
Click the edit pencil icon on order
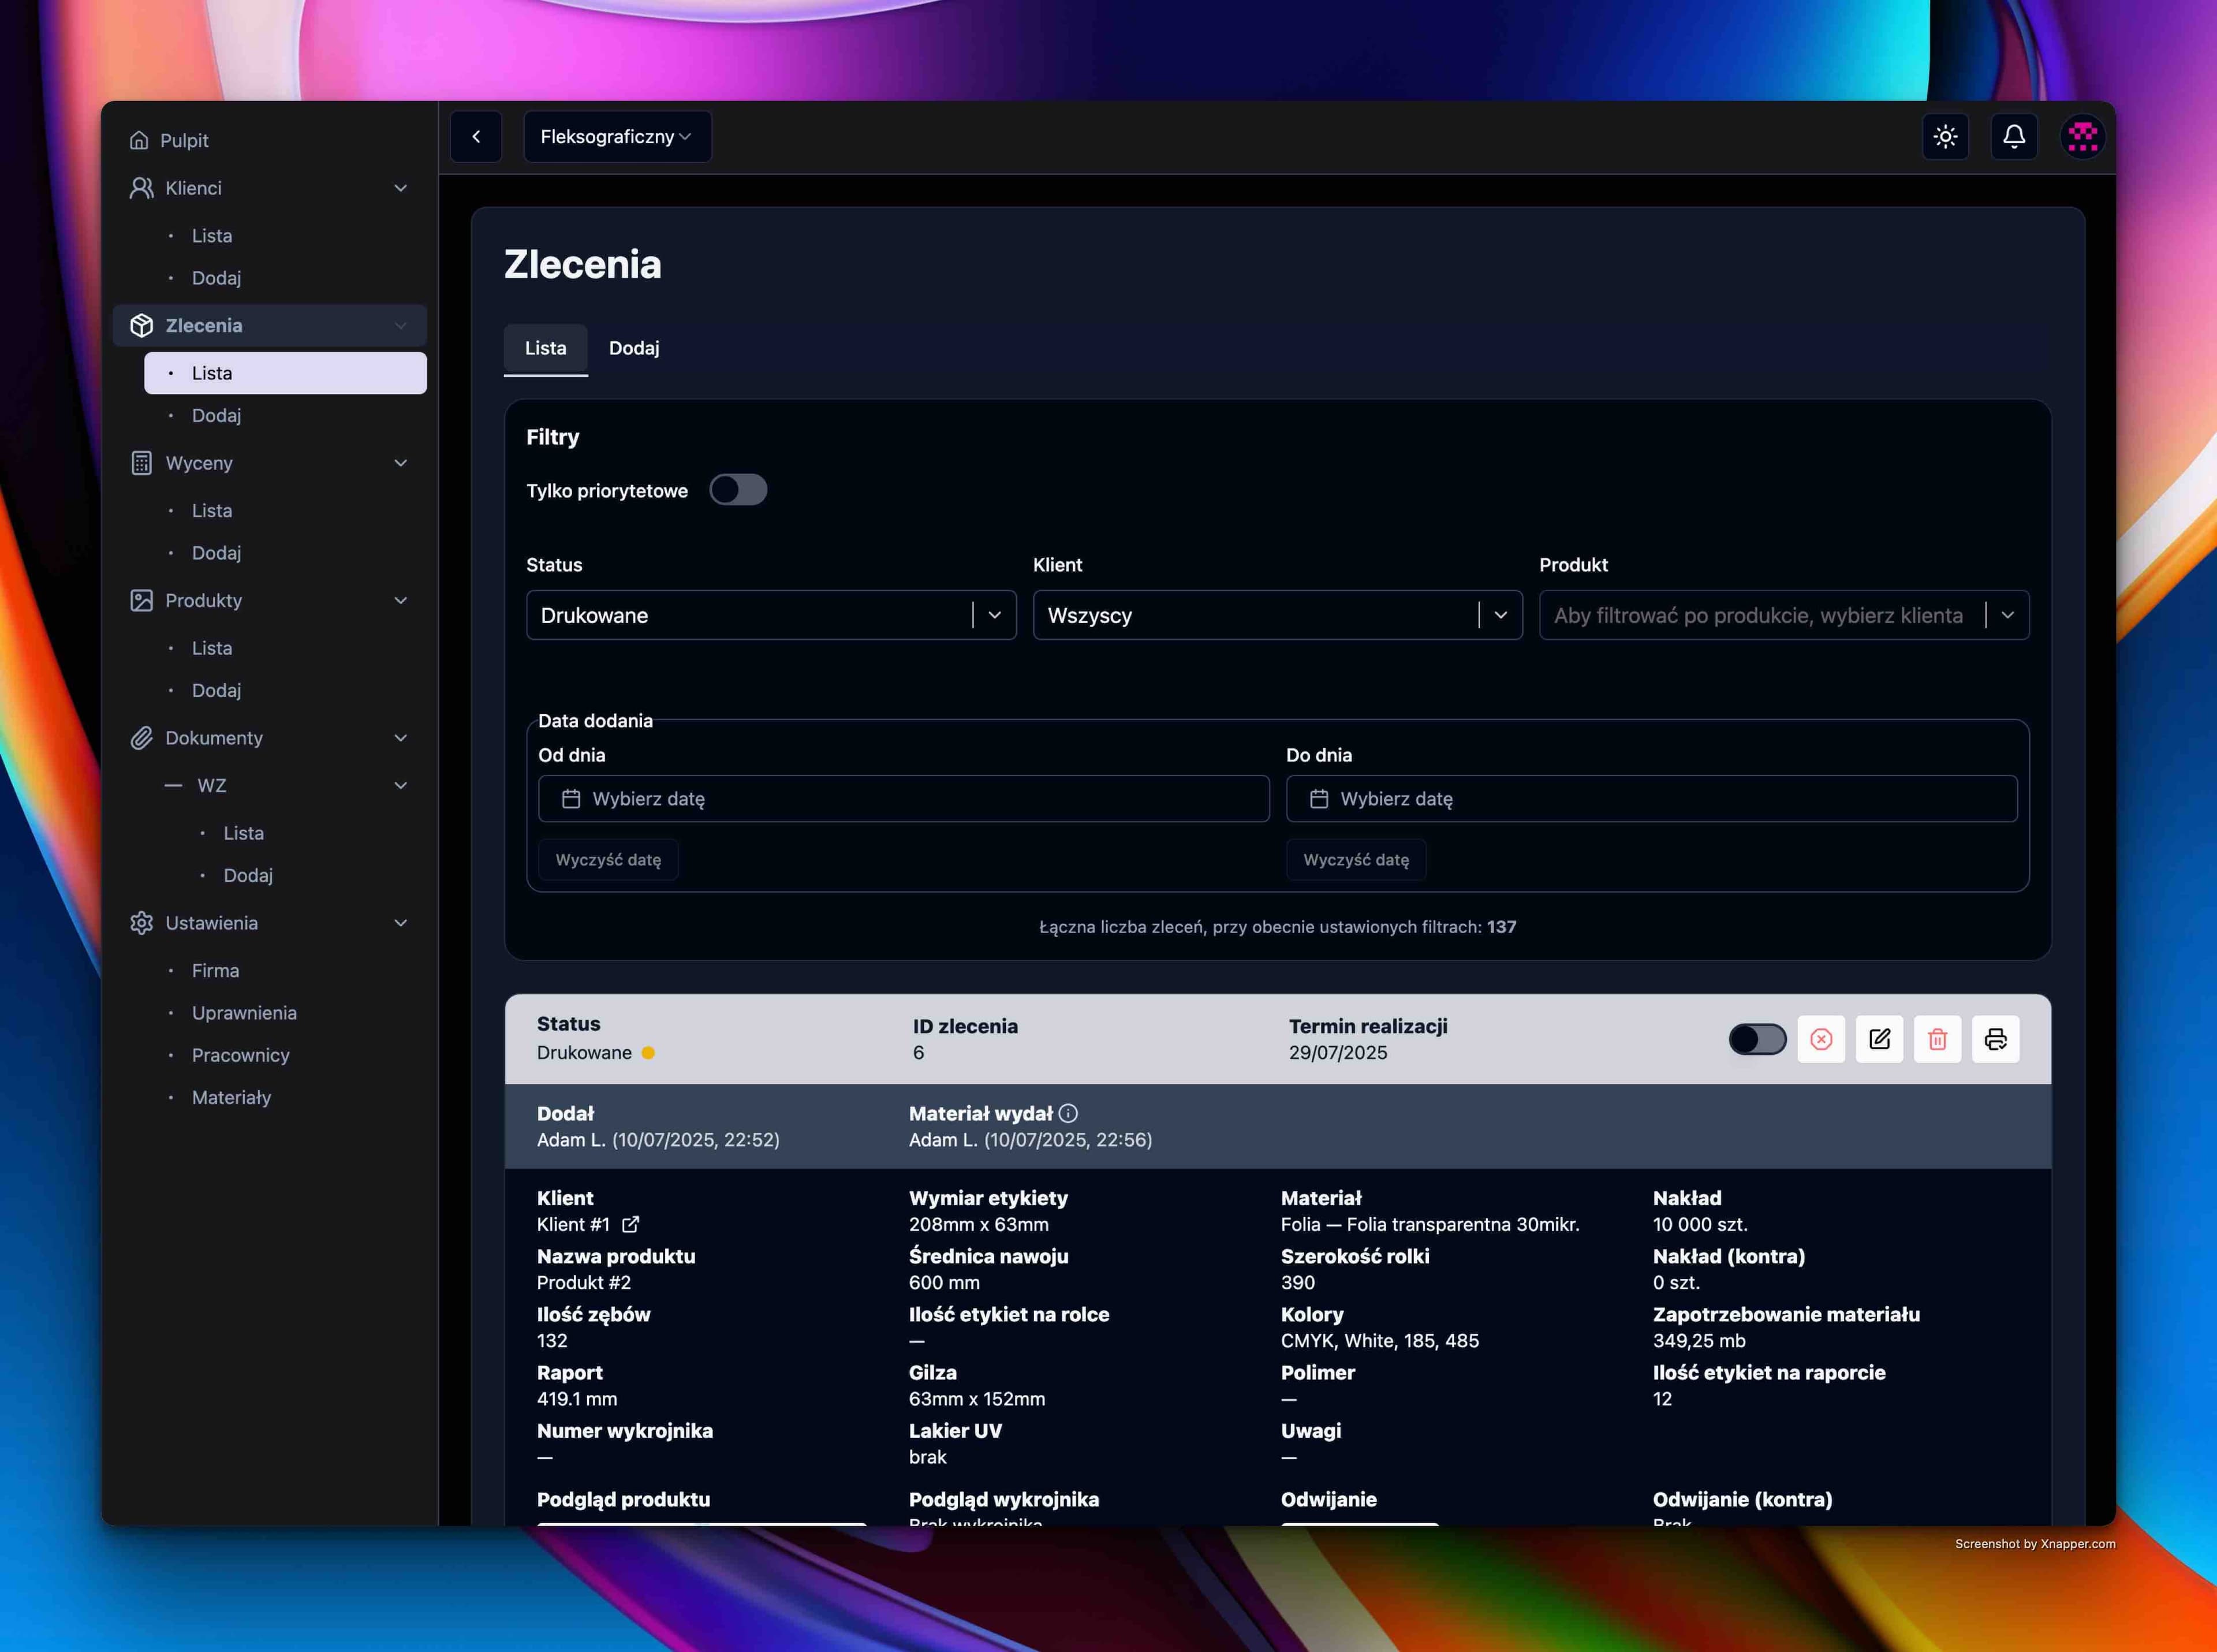click(1879, 1039)
